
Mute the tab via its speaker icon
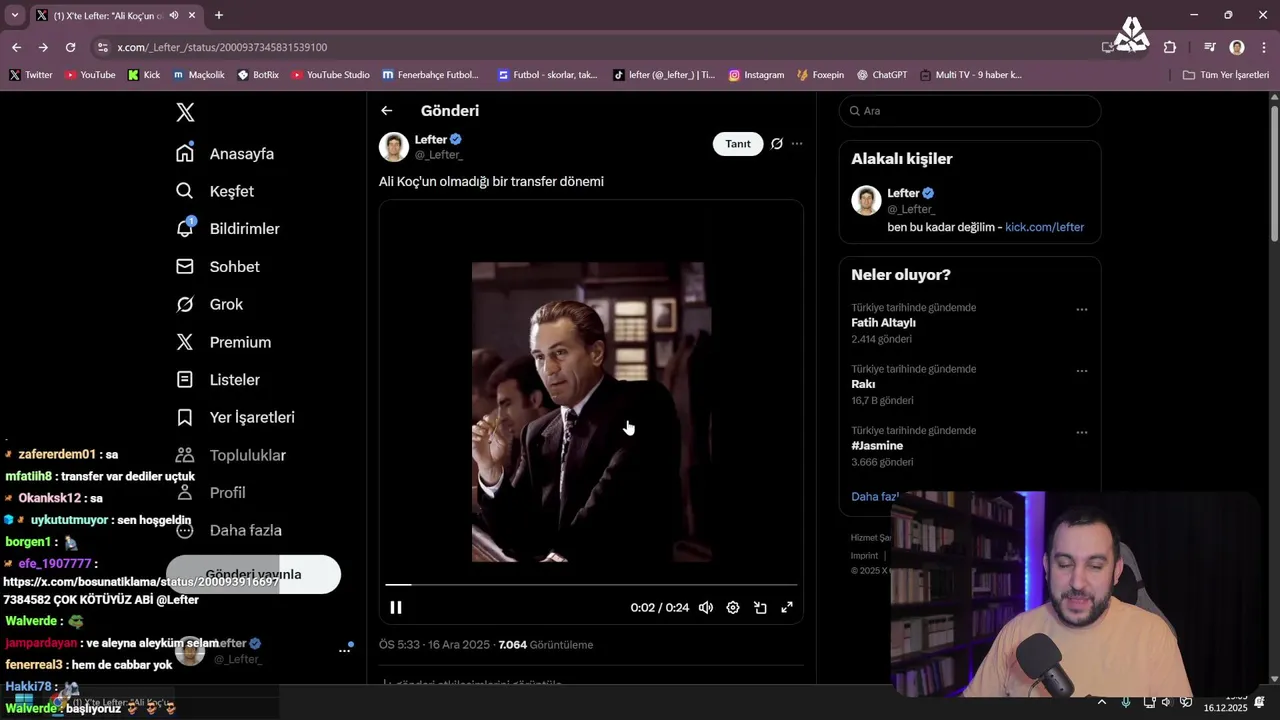click(174, 15)
